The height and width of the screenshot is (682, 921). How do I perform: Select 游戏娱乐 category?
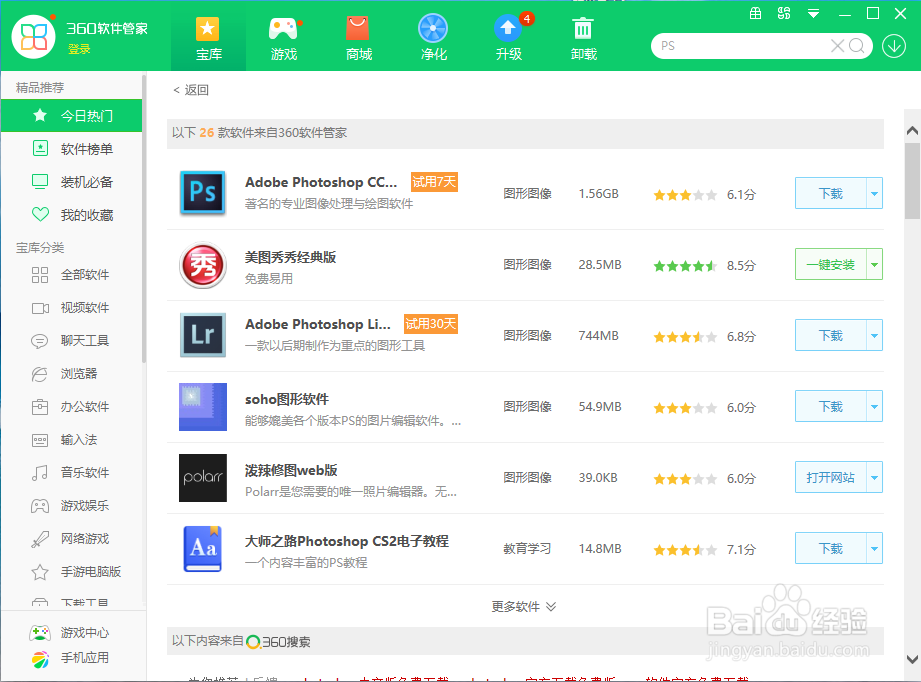[x=72, y=505]
